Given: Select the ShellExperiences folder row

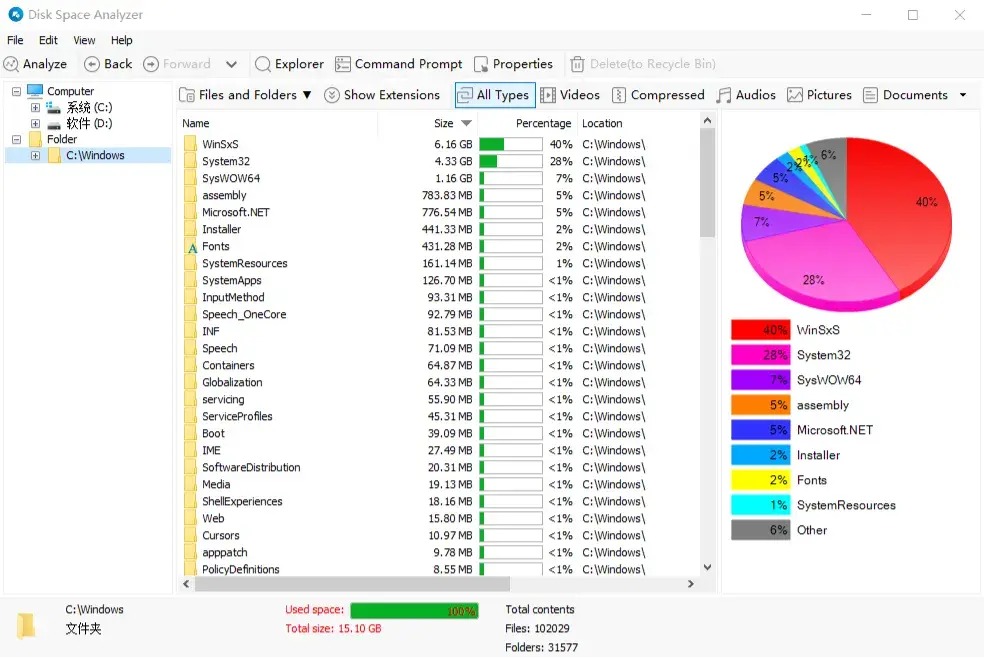Looking at the screenshot, I should coord(439,501).
